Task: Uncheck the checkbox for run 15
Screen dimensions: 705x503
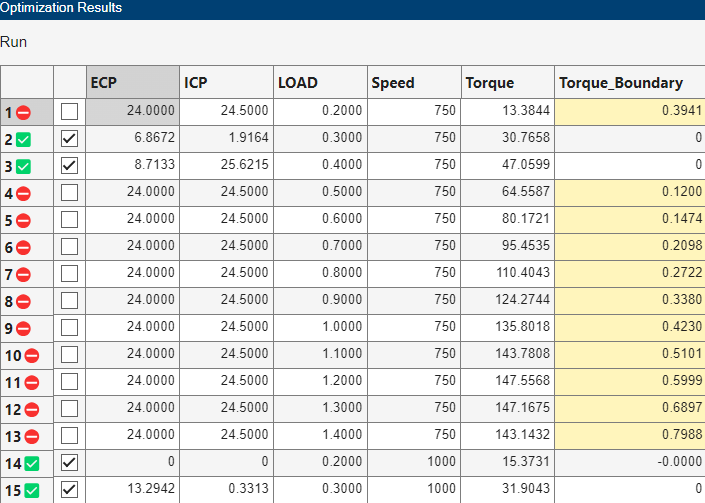Action: (69, 489)
